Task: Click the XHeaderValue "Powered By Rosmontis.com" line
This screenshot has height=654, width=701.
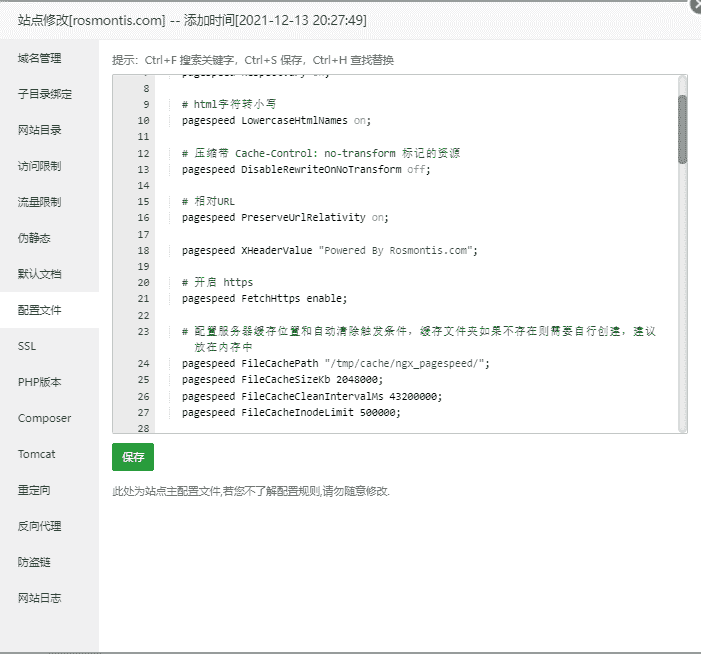Action: click(x=329, y=250)
